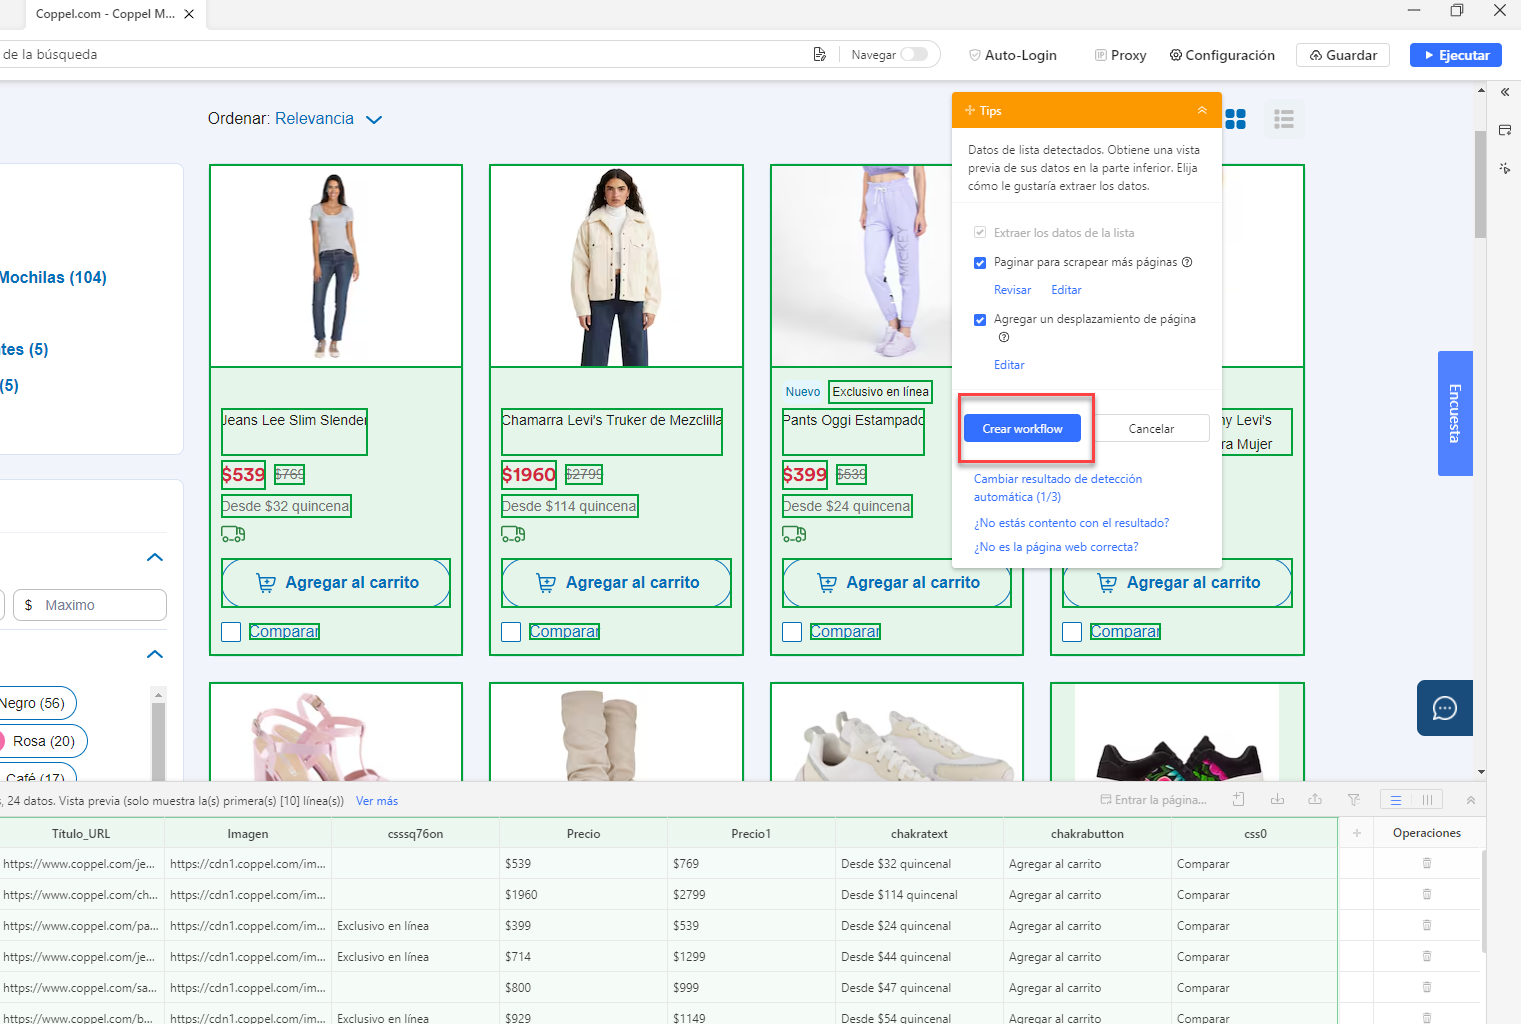Open the chat support bubble icon
The width and height of the screenshot is (1521, 1024).
point(1444,708)
